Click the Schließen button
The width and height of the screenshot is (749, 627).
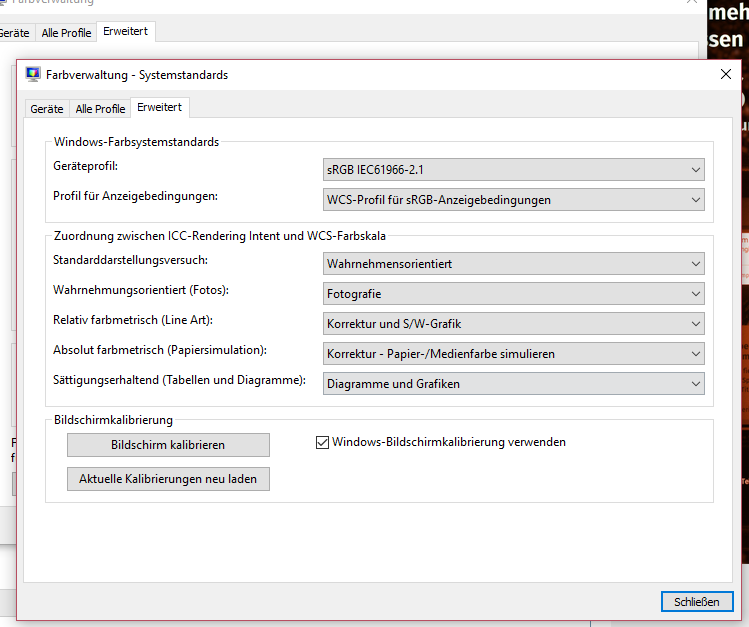[697, 602]
